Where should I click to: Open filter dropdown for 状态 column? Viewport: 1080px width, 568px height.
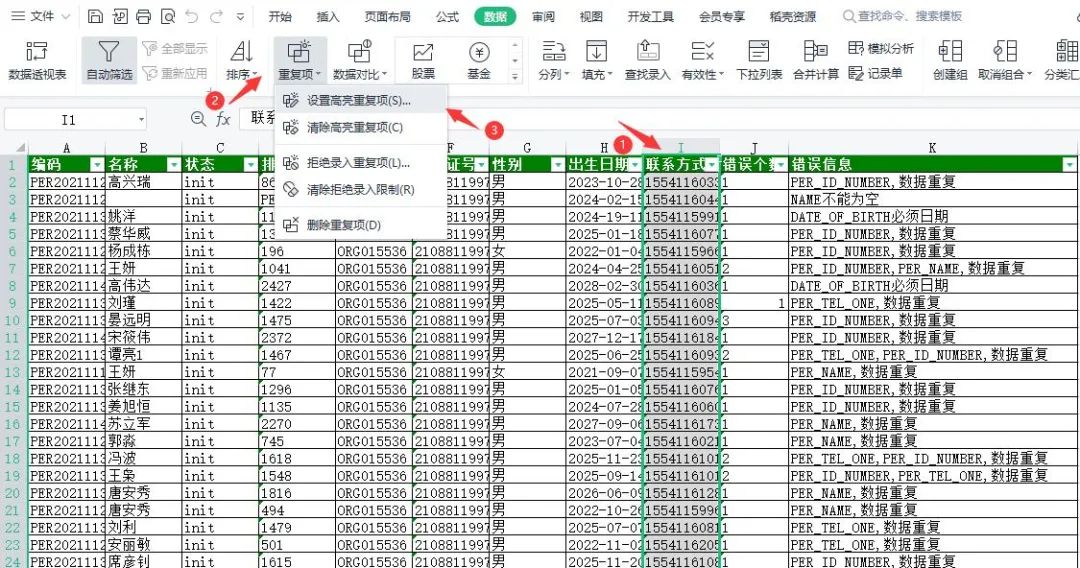(251, 165)
